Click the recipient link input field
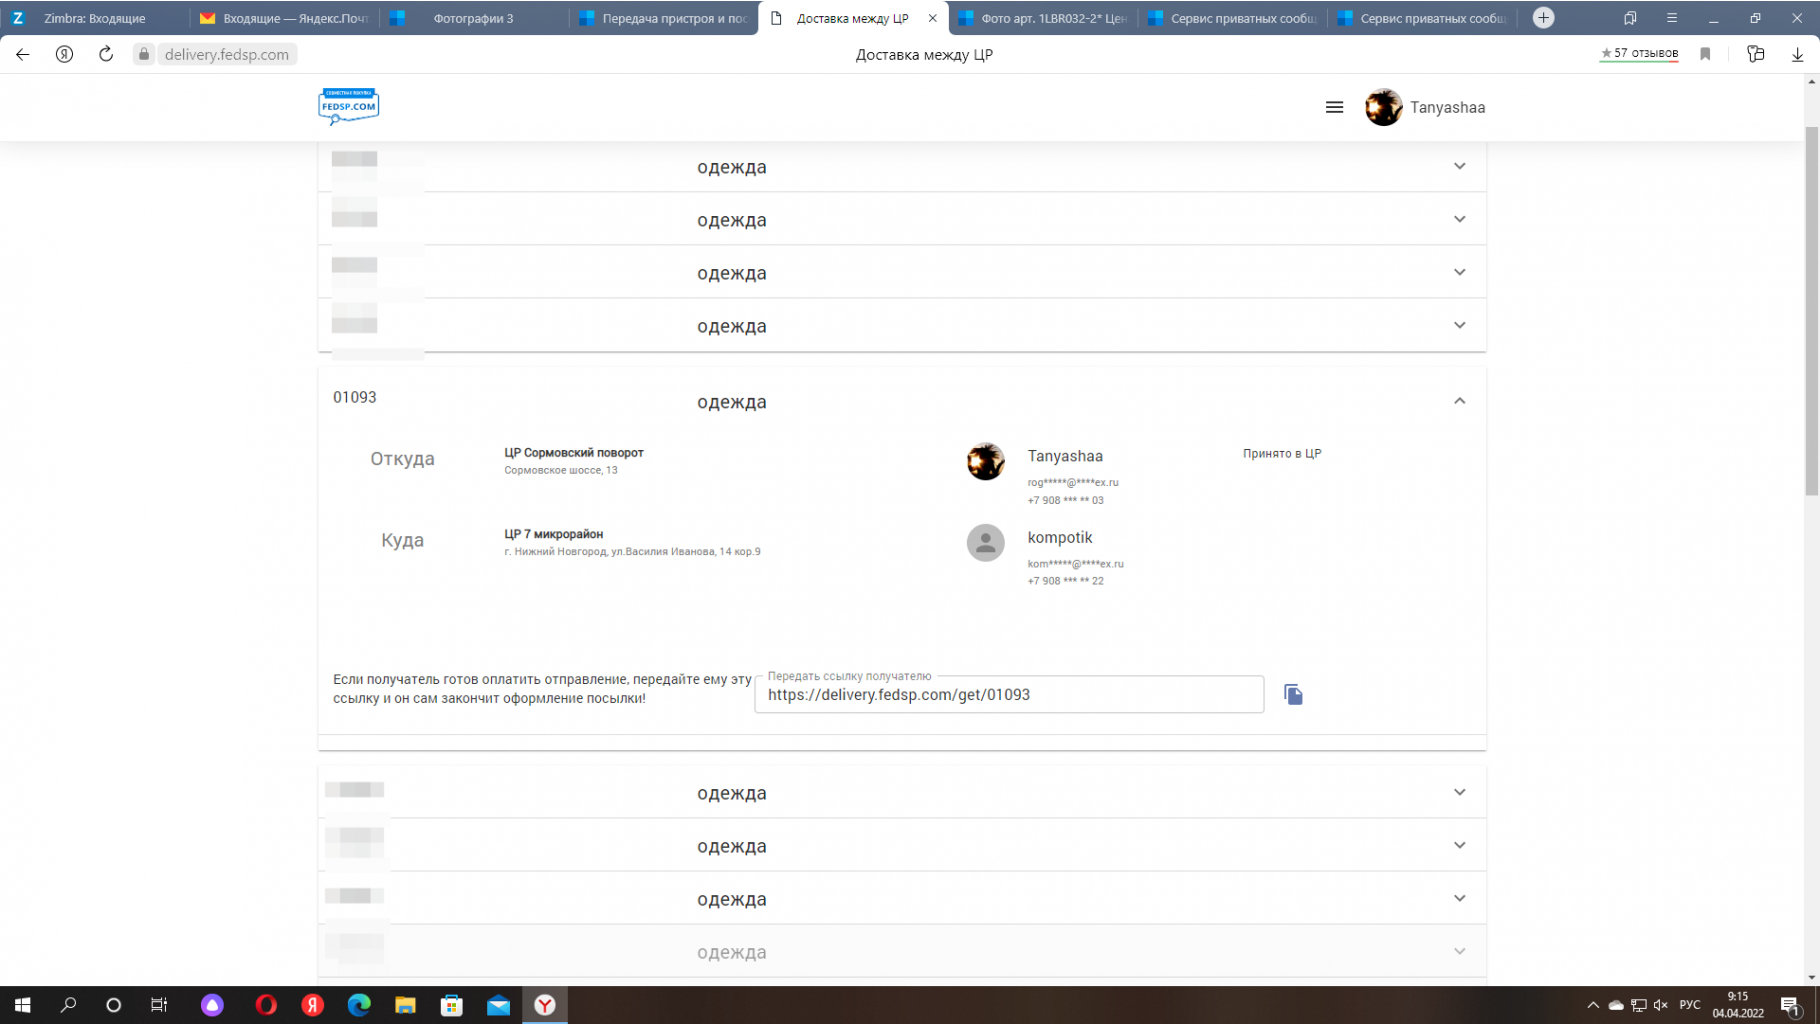The image size is (1820, 1024). coord(1008,695)
